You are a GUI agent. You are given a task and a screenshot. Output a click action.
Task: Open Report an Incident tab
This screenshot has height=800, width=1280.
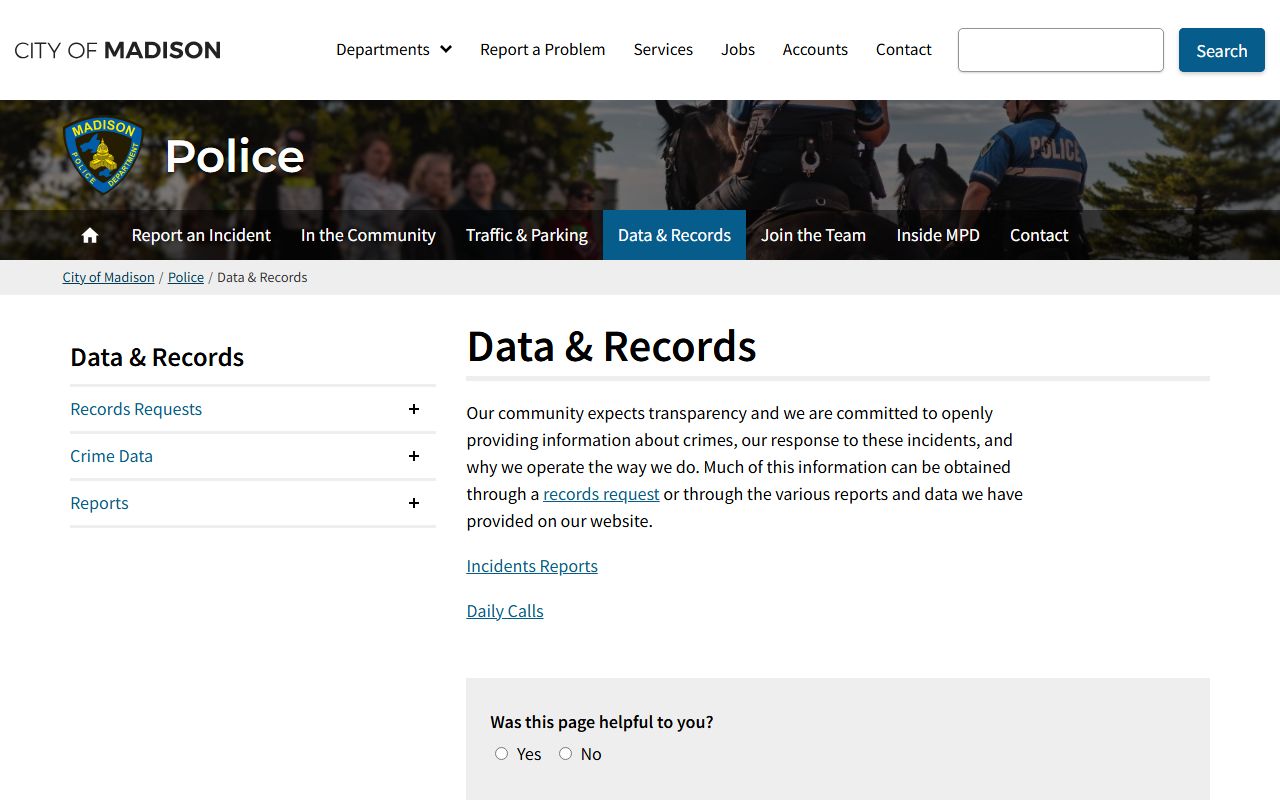pyautogui.click(x=201, y=235)
